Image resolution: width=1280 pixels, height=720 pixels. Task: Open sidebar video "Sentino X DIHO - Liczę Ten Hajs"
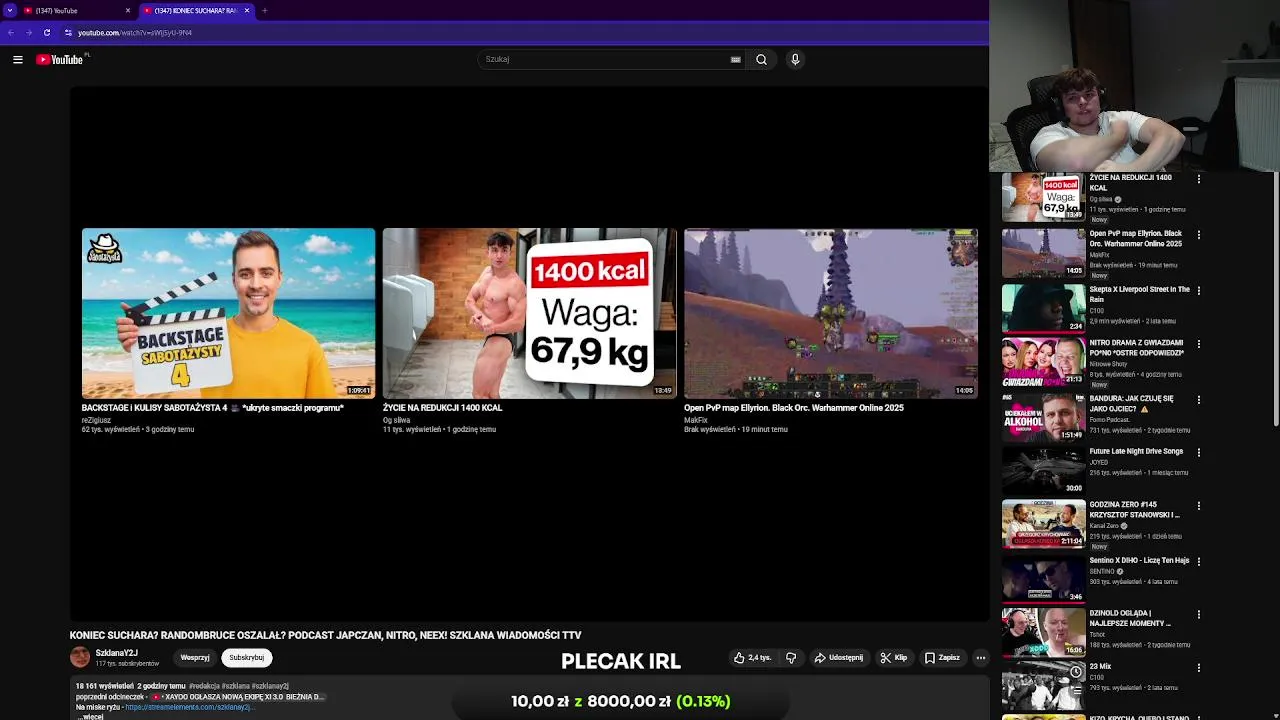point(1139,561)
